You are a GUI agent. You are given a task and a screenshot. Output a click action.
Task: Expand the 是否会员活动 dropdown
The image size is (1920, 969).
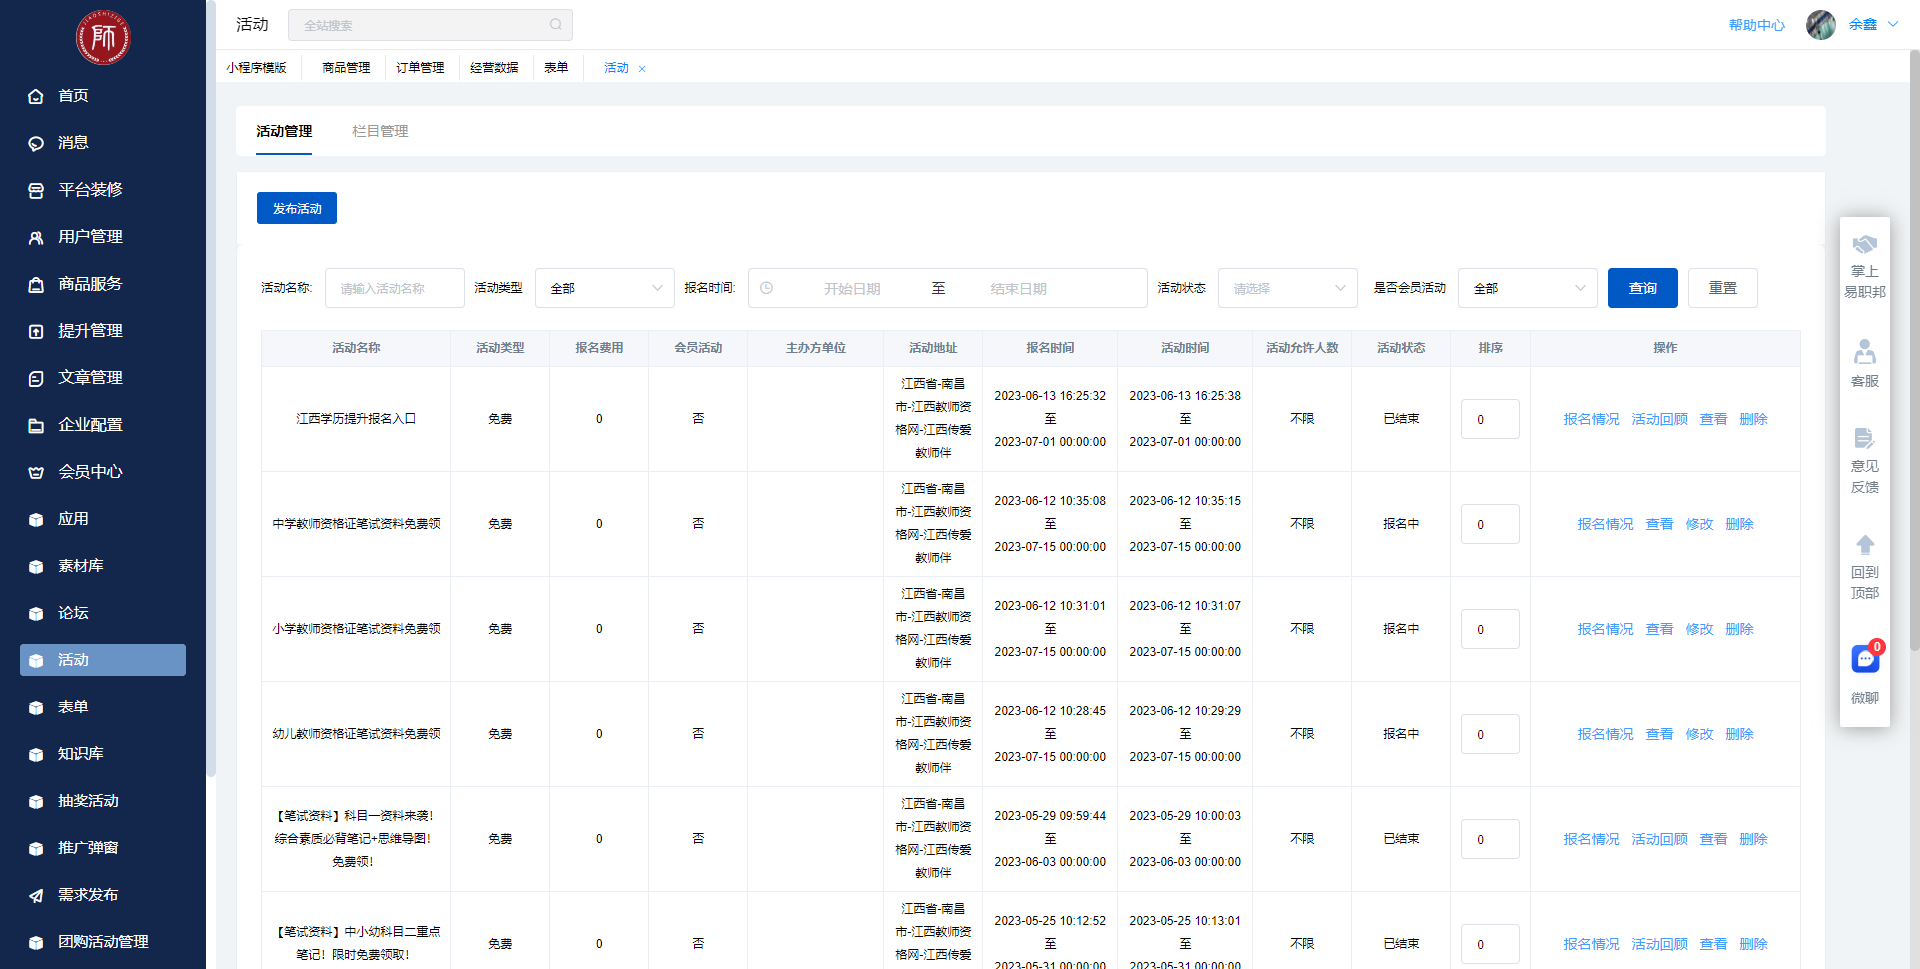[1528, 288]
